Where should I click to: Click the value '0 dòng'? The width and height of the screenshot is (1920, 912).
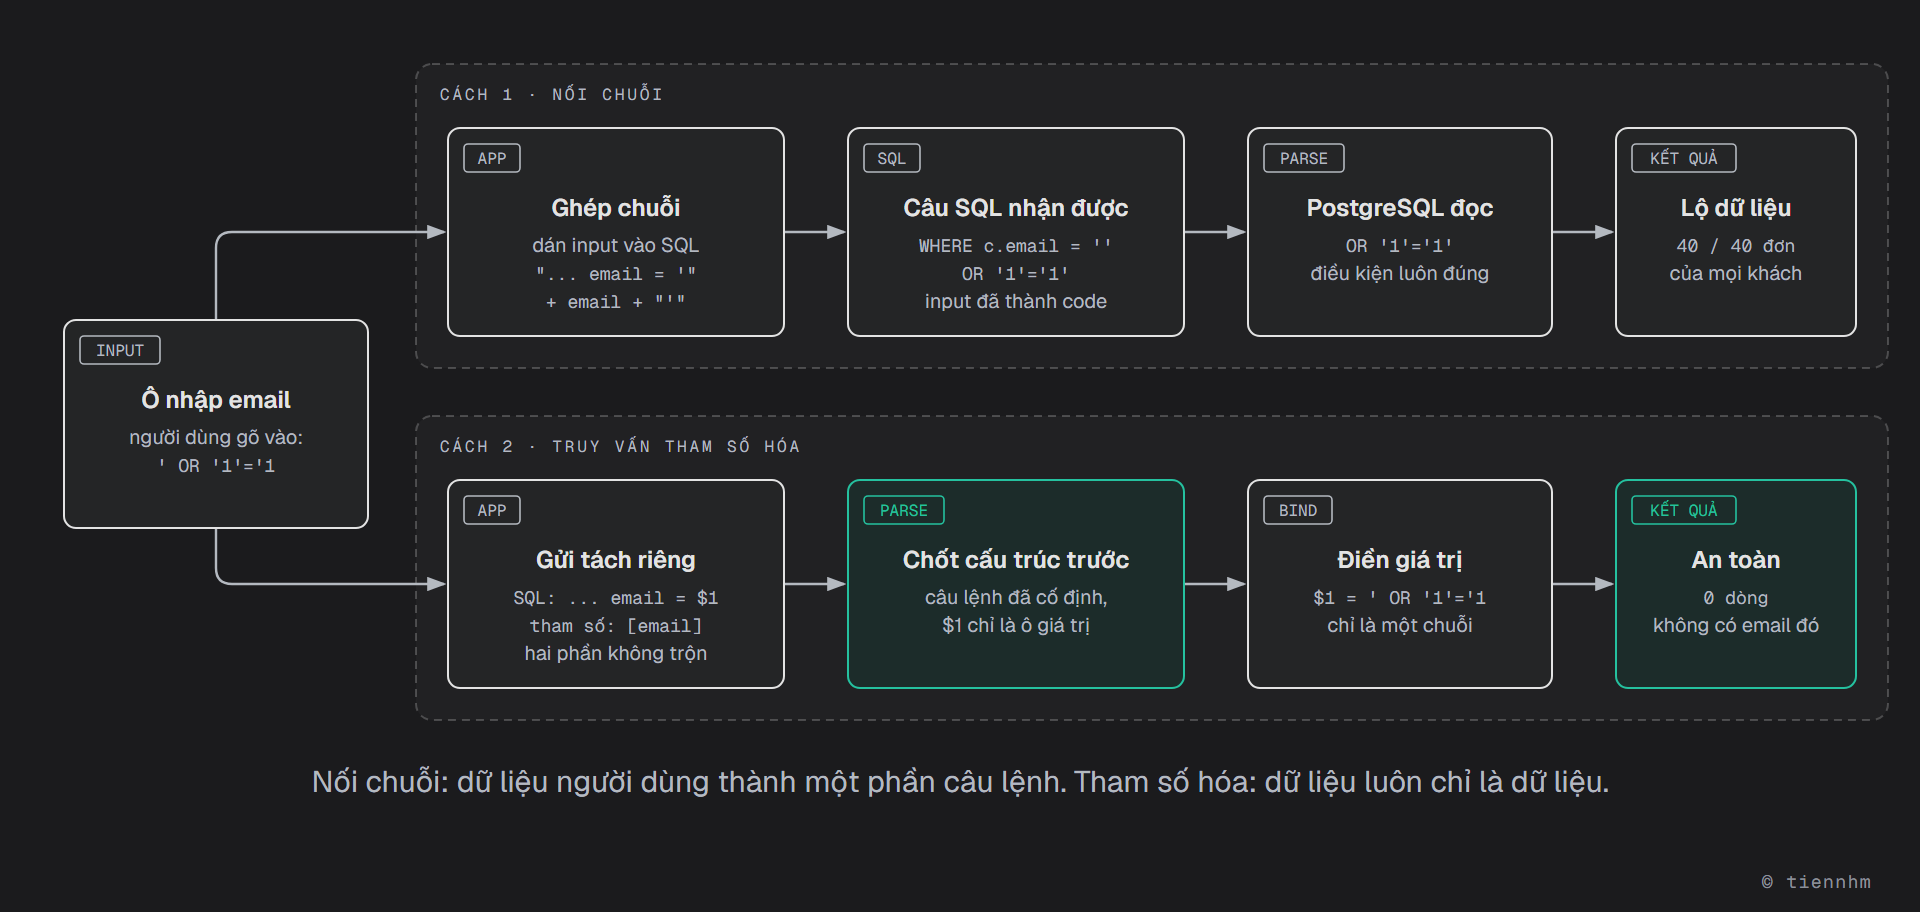[x=1736, y=598]
